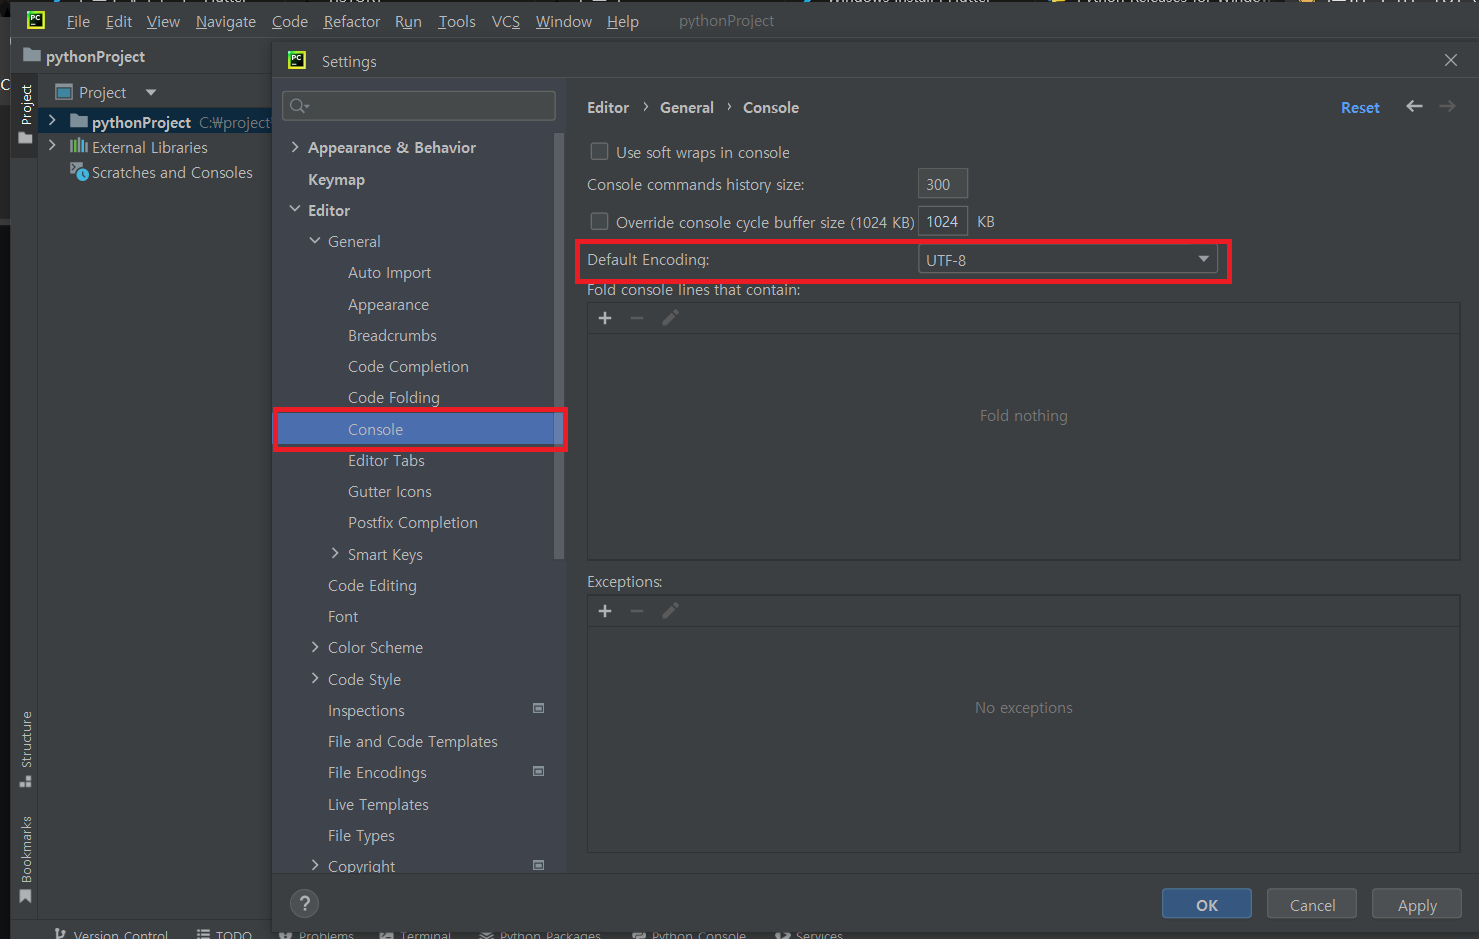The width and height of the screenshot is (1479, 939).
Task: Select Keymap in the settings tree
Action: coord(336,179)
